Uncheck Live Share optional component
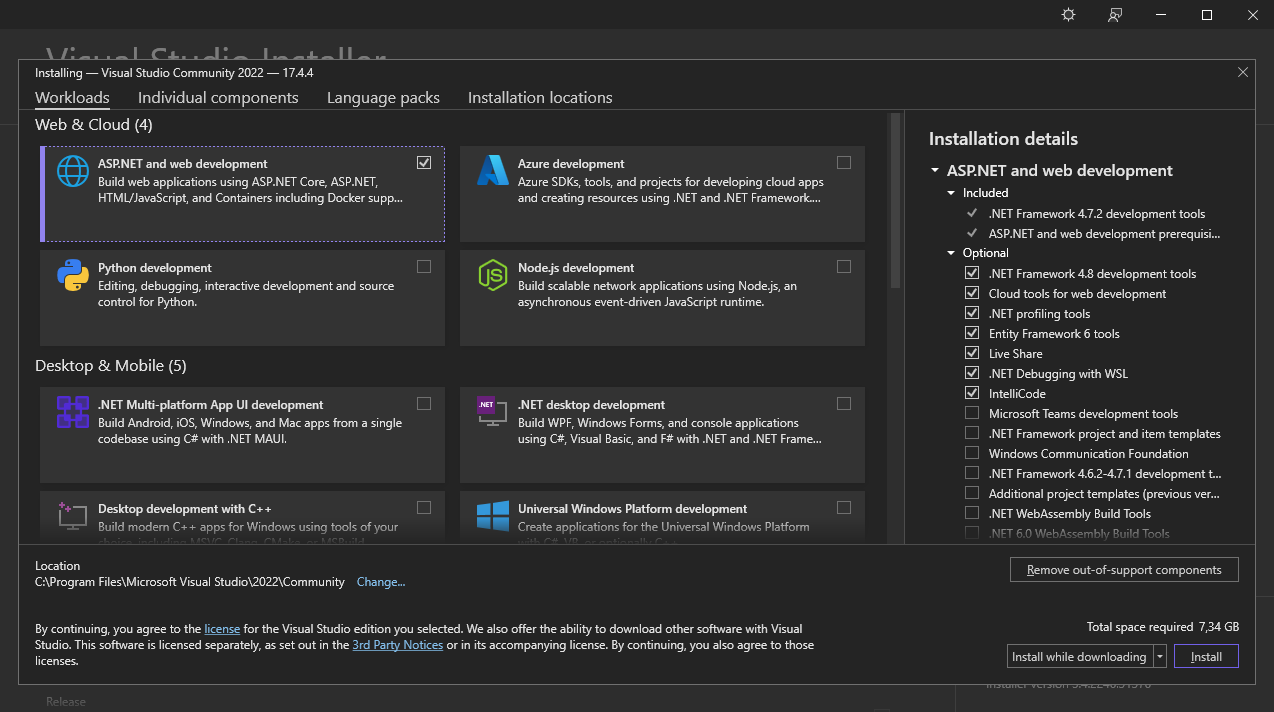Viewport: 1274px width, 712px height. point(972,353)
